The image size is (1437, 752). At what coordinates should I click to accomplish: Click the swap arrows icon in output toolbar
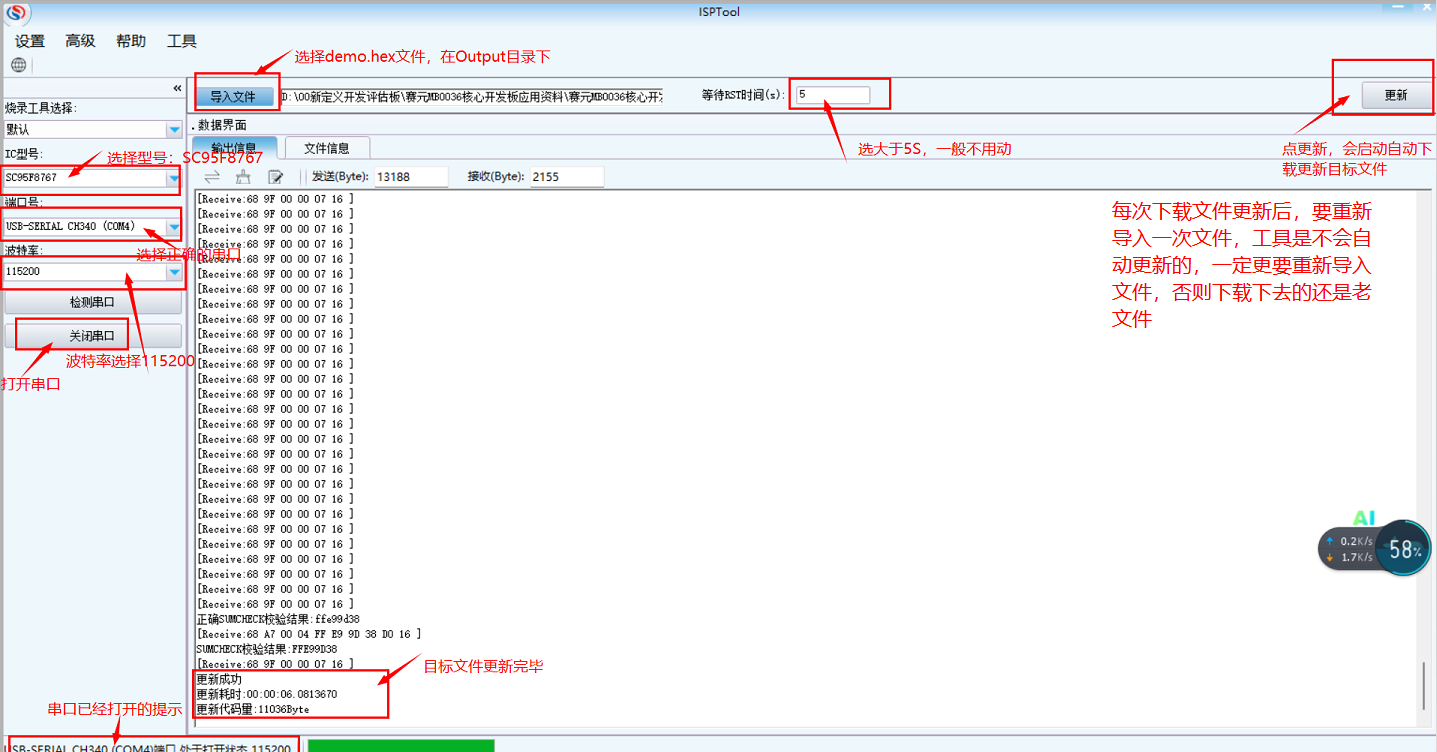point(212,177)
